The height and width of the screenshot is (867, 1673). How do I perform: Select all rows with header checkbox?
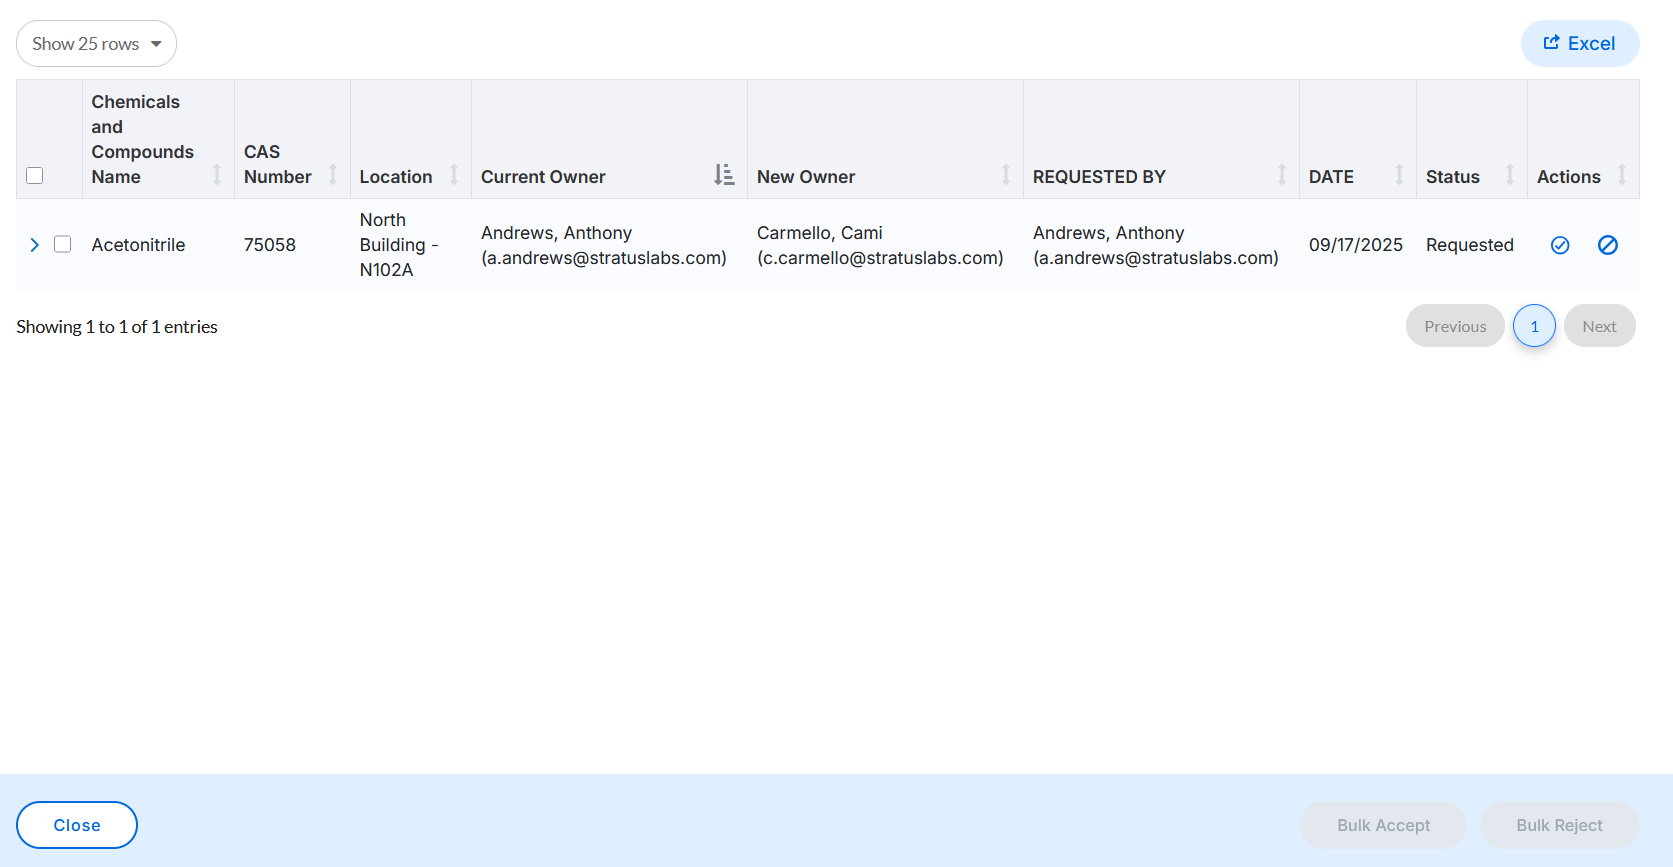click(35, 176)
